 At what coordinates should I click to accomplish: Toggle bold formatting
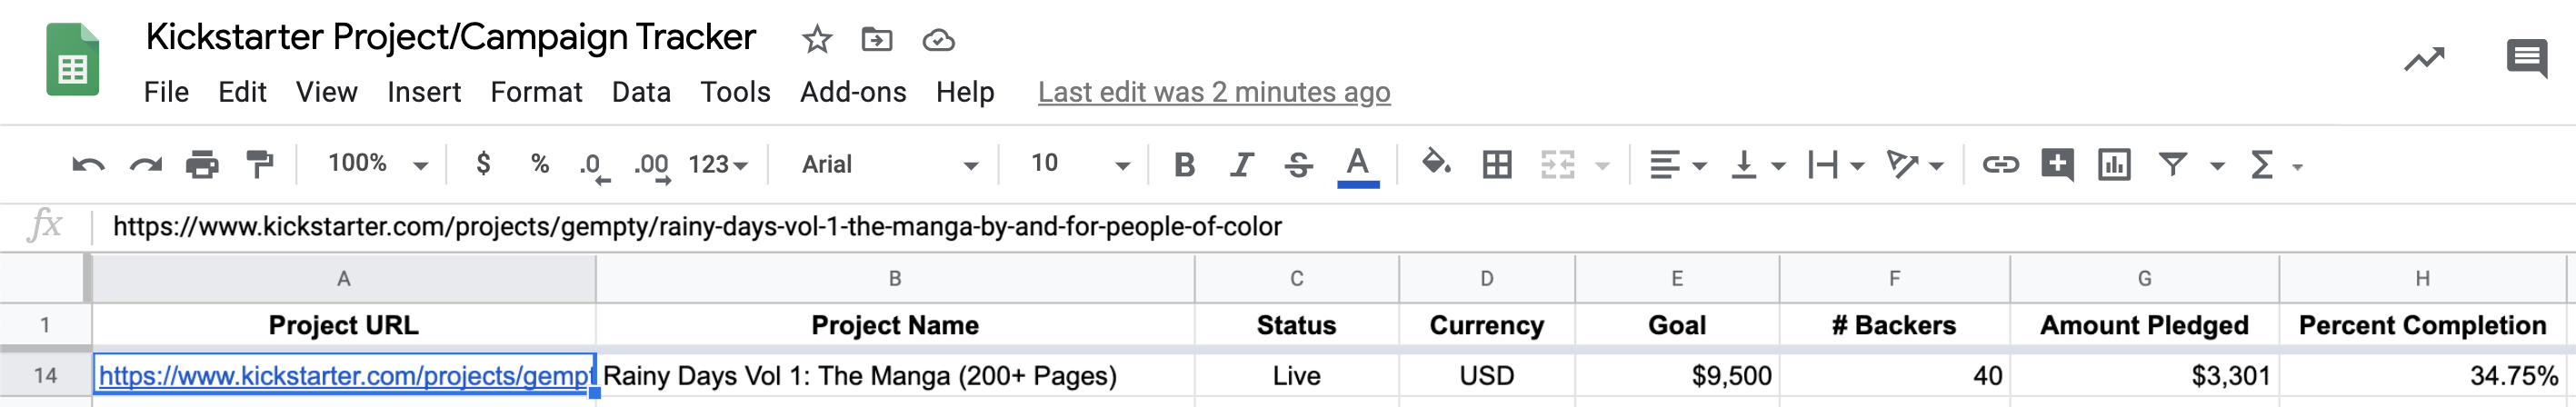tap(1184, 164)
